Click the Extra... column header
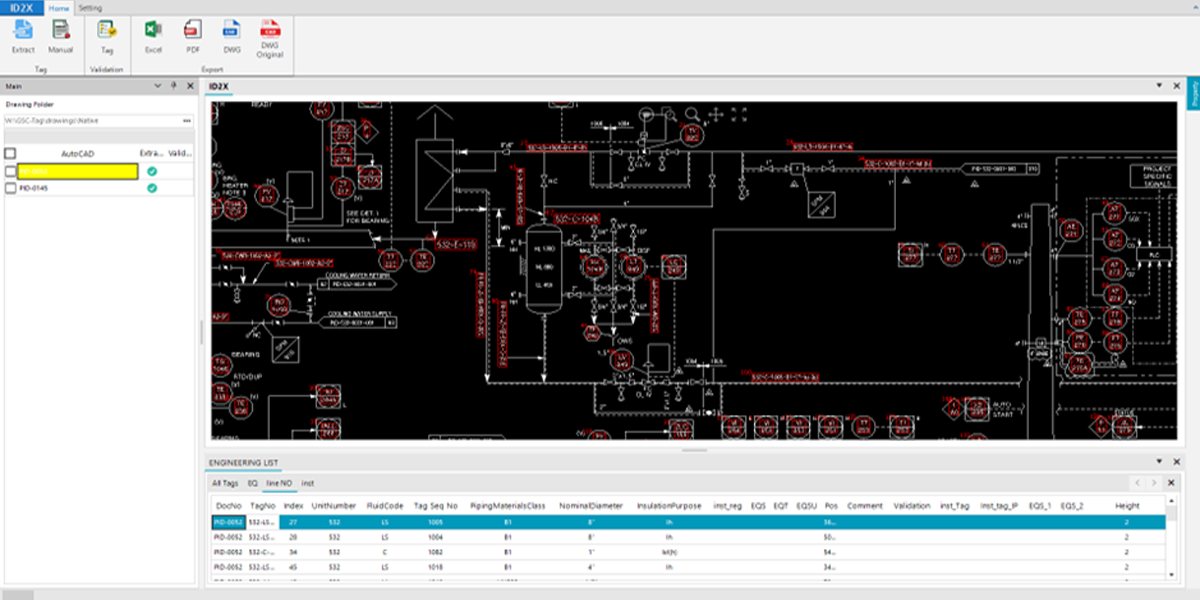This screenshot has height=600, width=1200. pyautogui.click(x=151, y=153)
